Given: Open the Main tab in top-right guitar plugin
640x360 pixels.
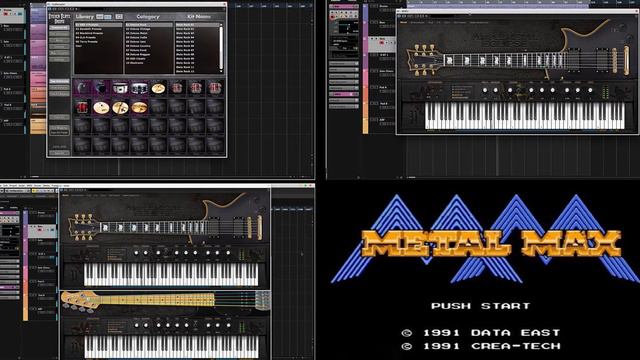Looking at the screenshot, I should [x=404, y=22].
